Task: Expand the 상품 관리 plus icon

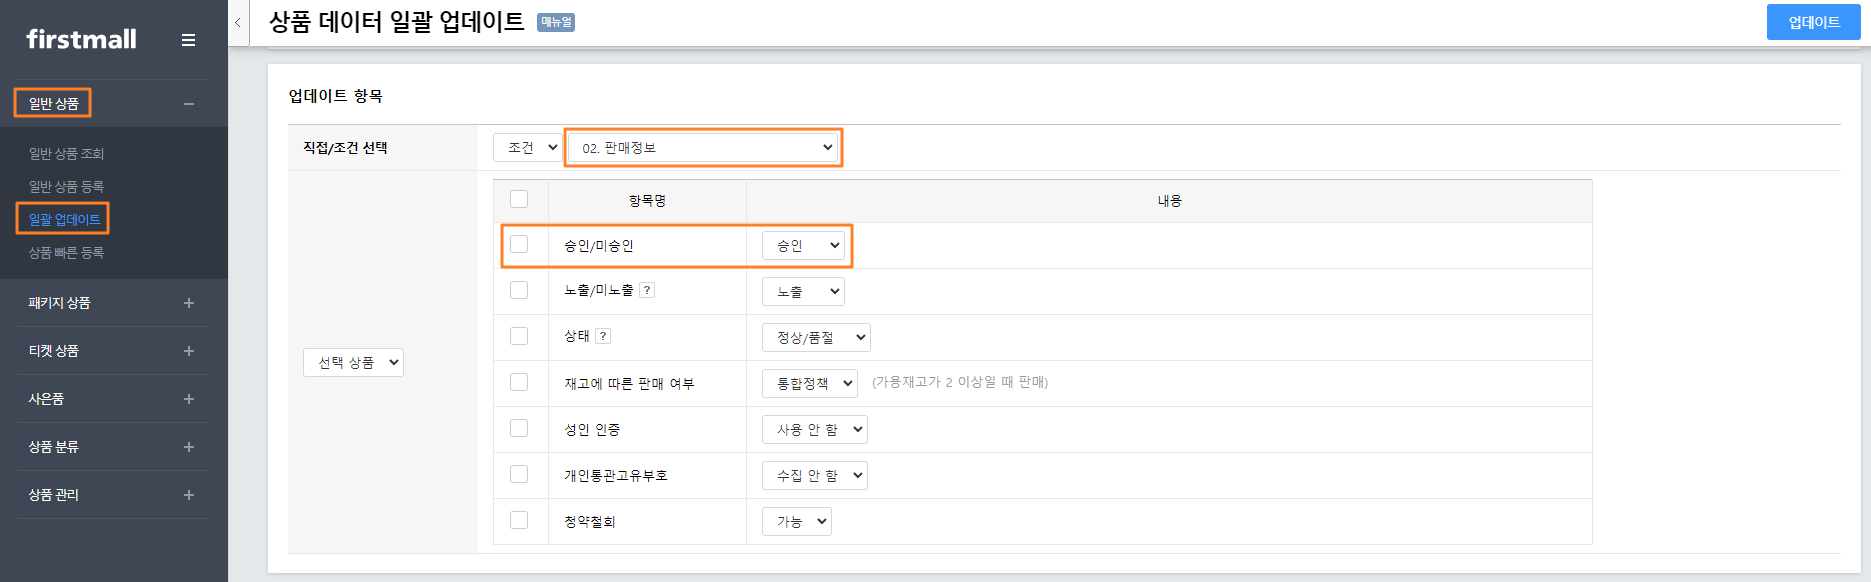Action: point(189,495)
